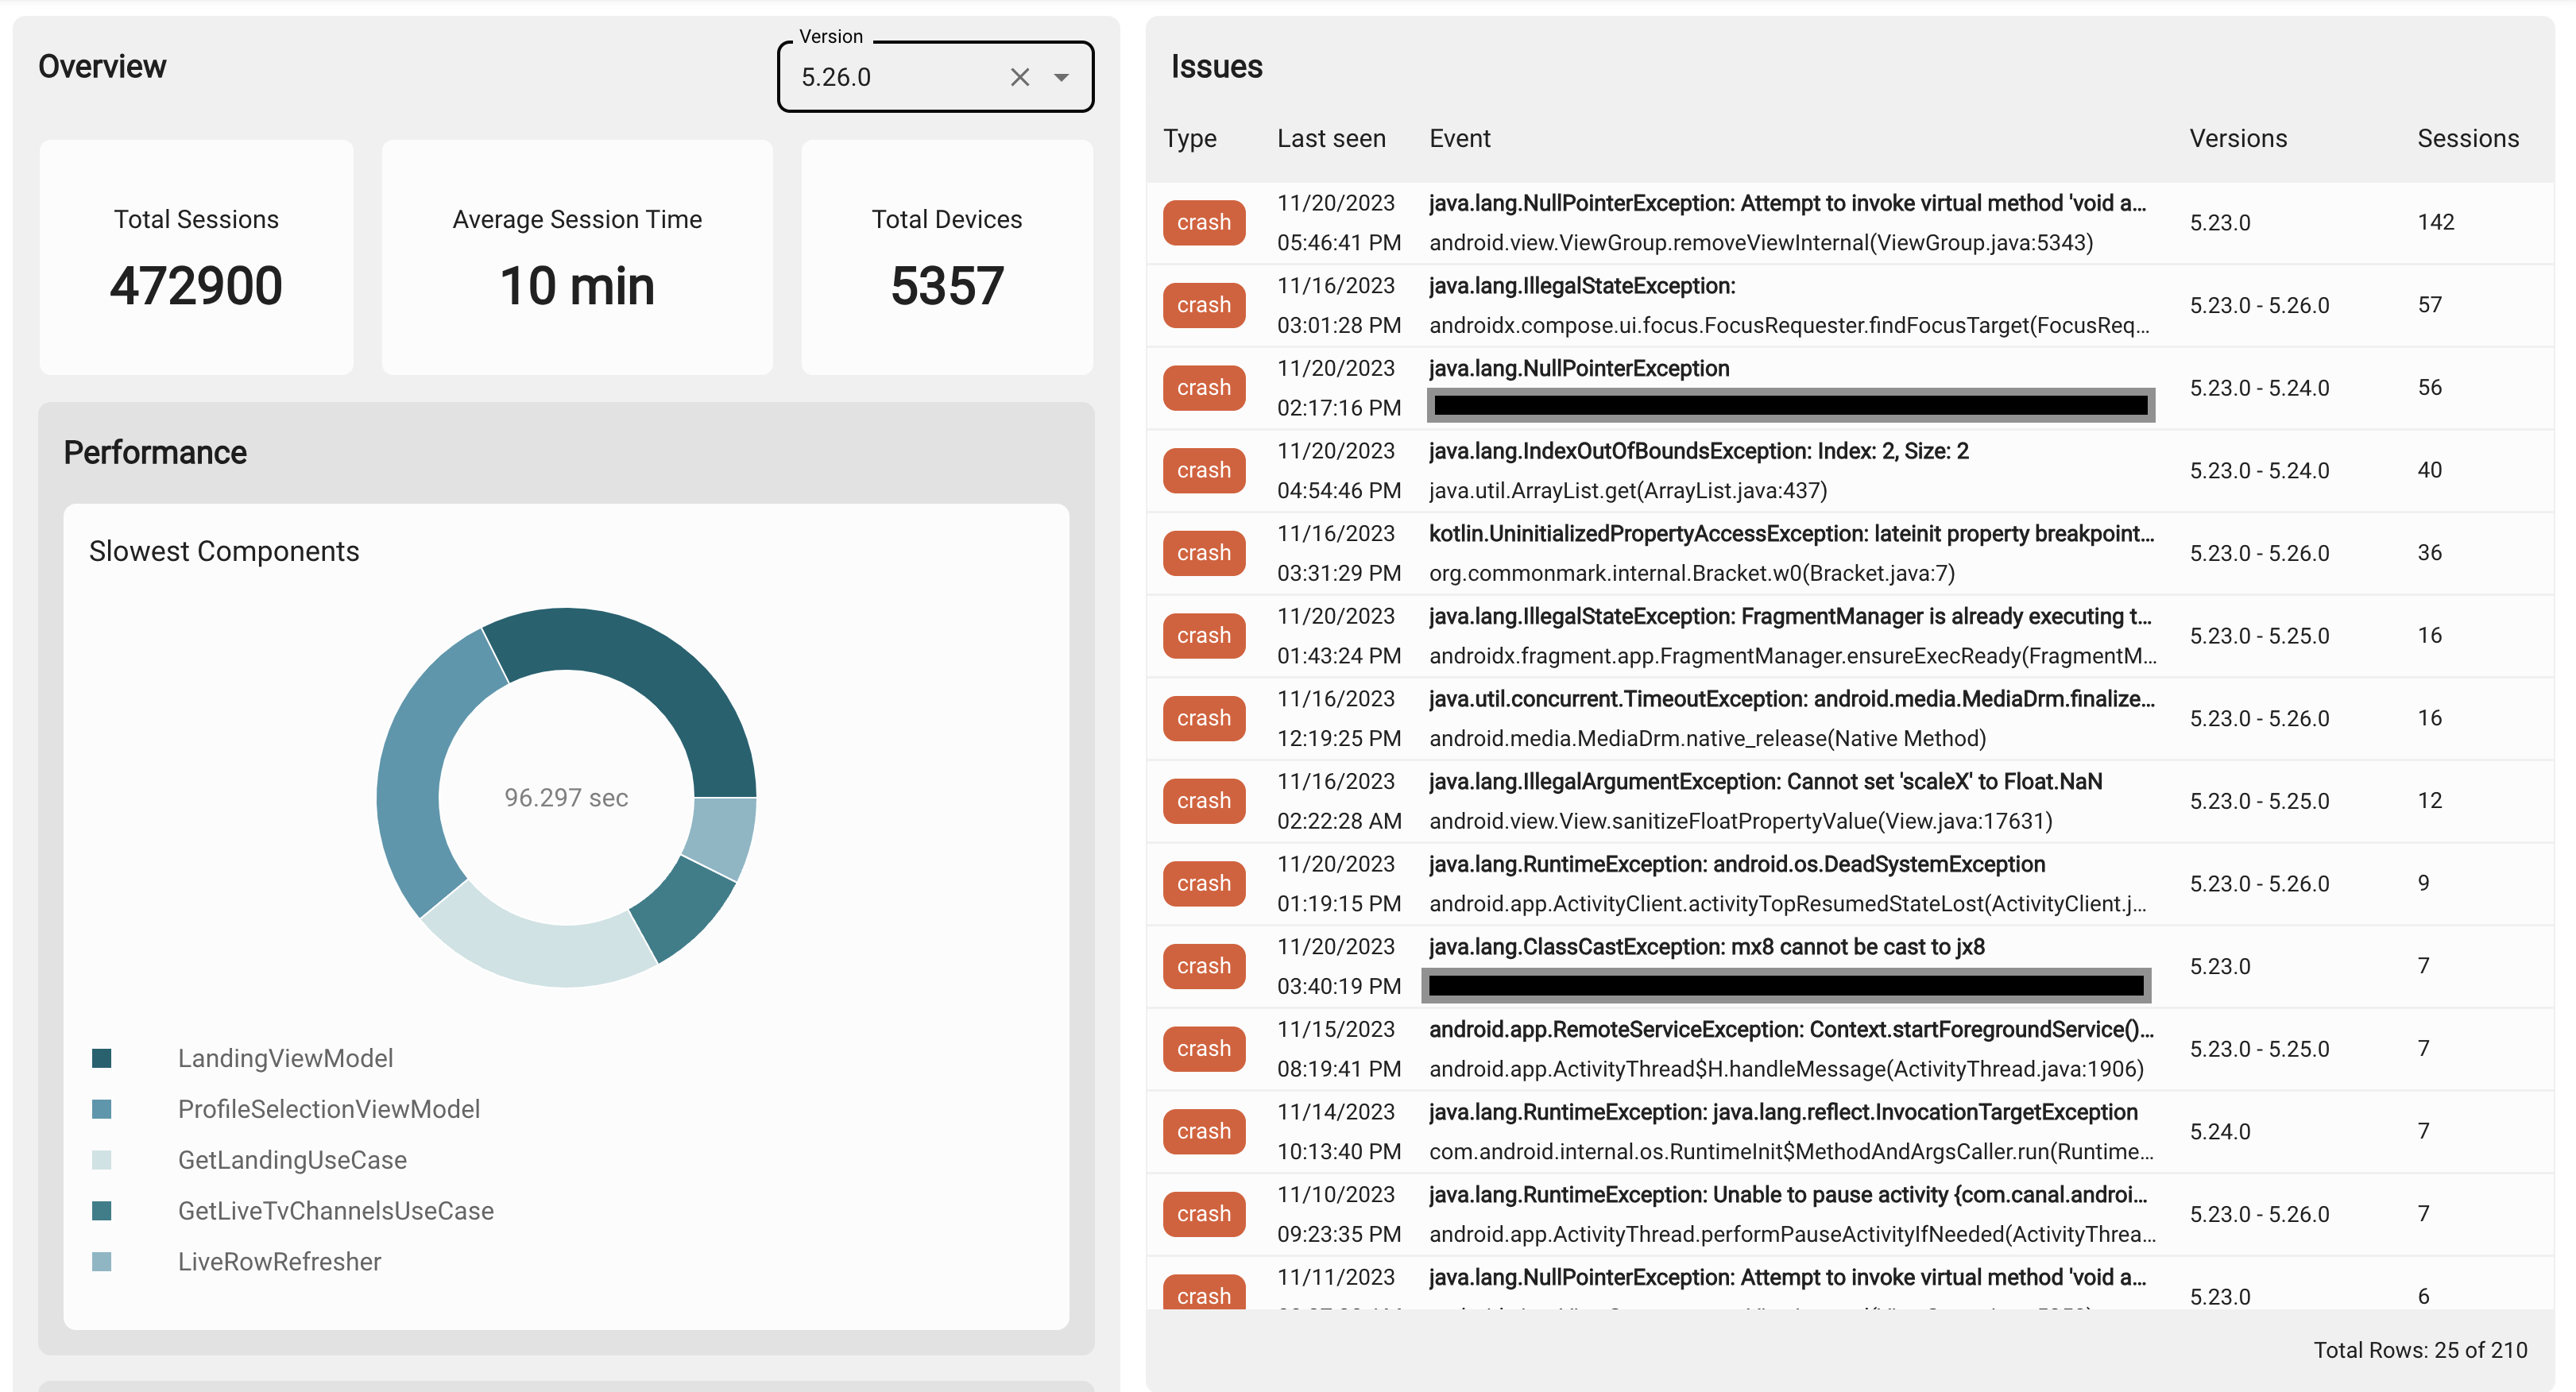2576x1392 pixels.
Task: Clear the selected version with the X icon
Action: pyautogui.click(x=1020, y=76)
